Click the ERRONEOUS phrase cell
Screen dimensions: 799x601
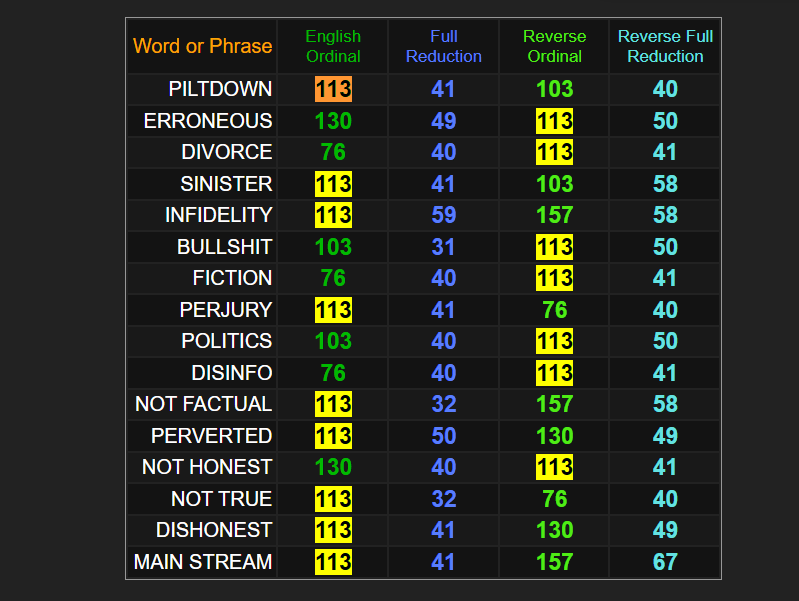coord(208,121)
